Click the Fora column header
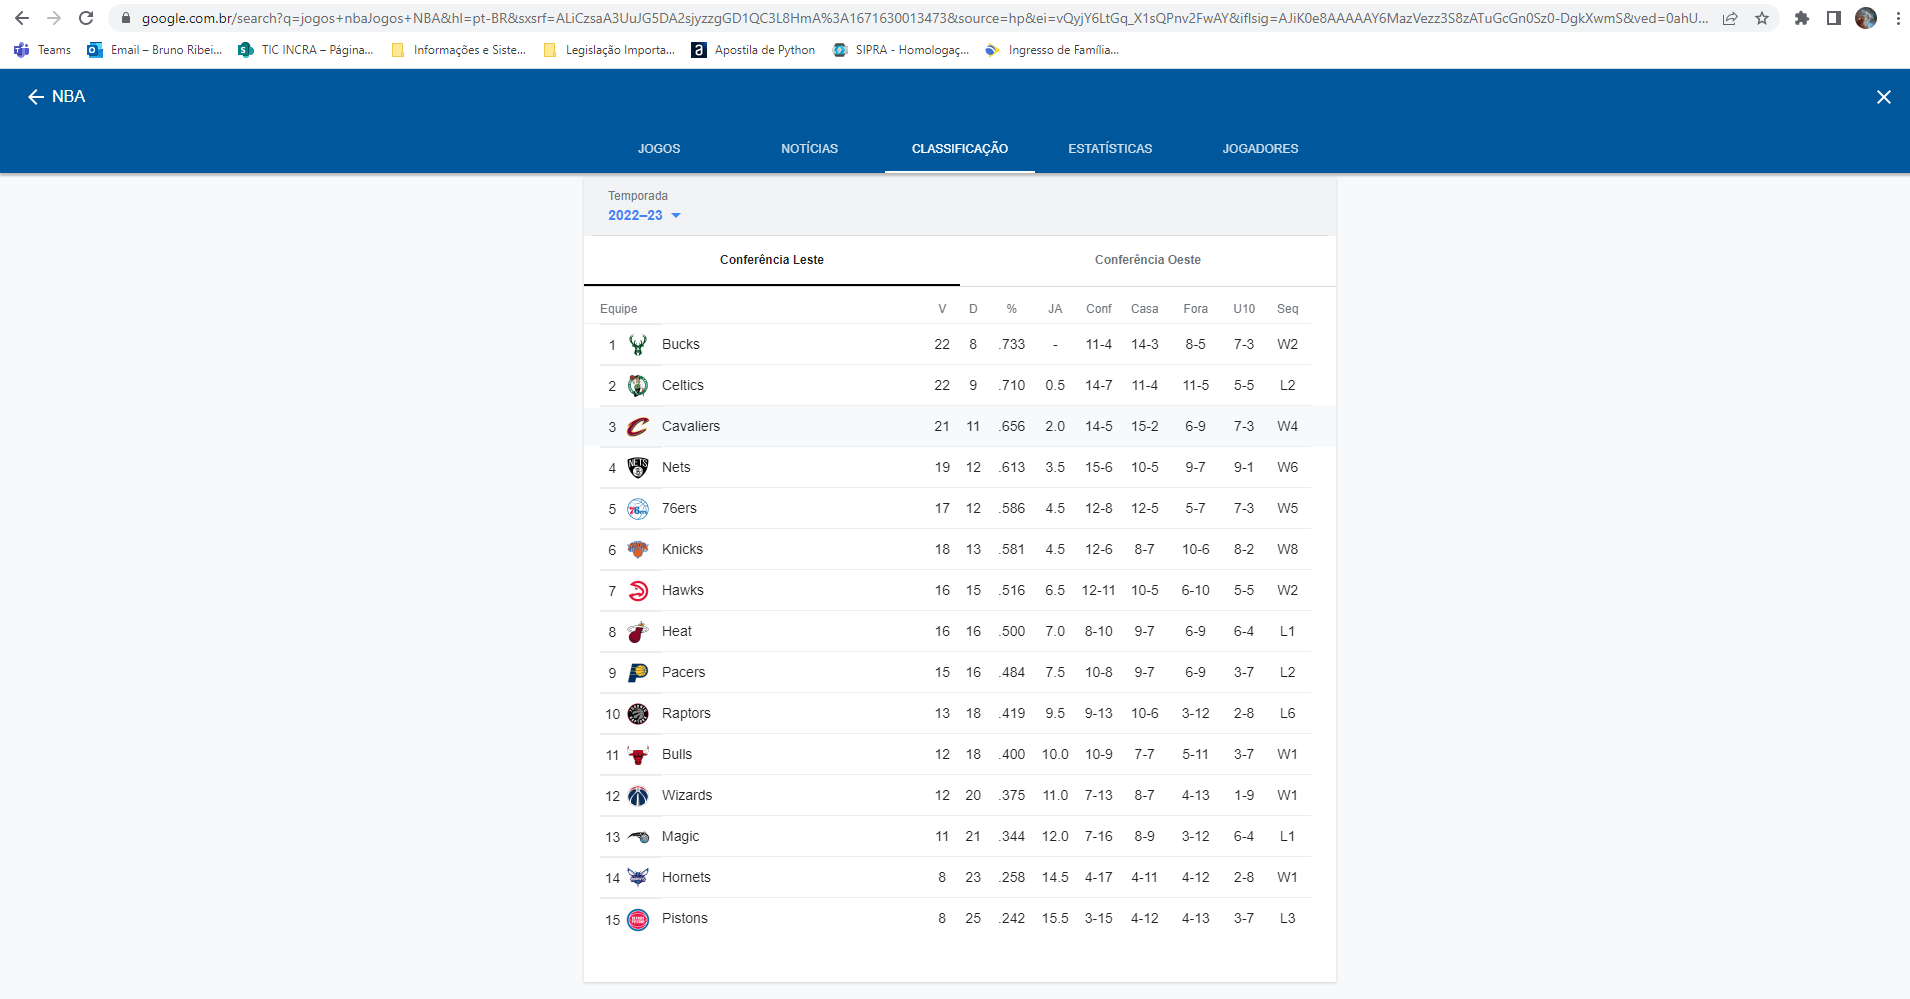This screenshot has height=999, width=1910. pos(1196,309)
